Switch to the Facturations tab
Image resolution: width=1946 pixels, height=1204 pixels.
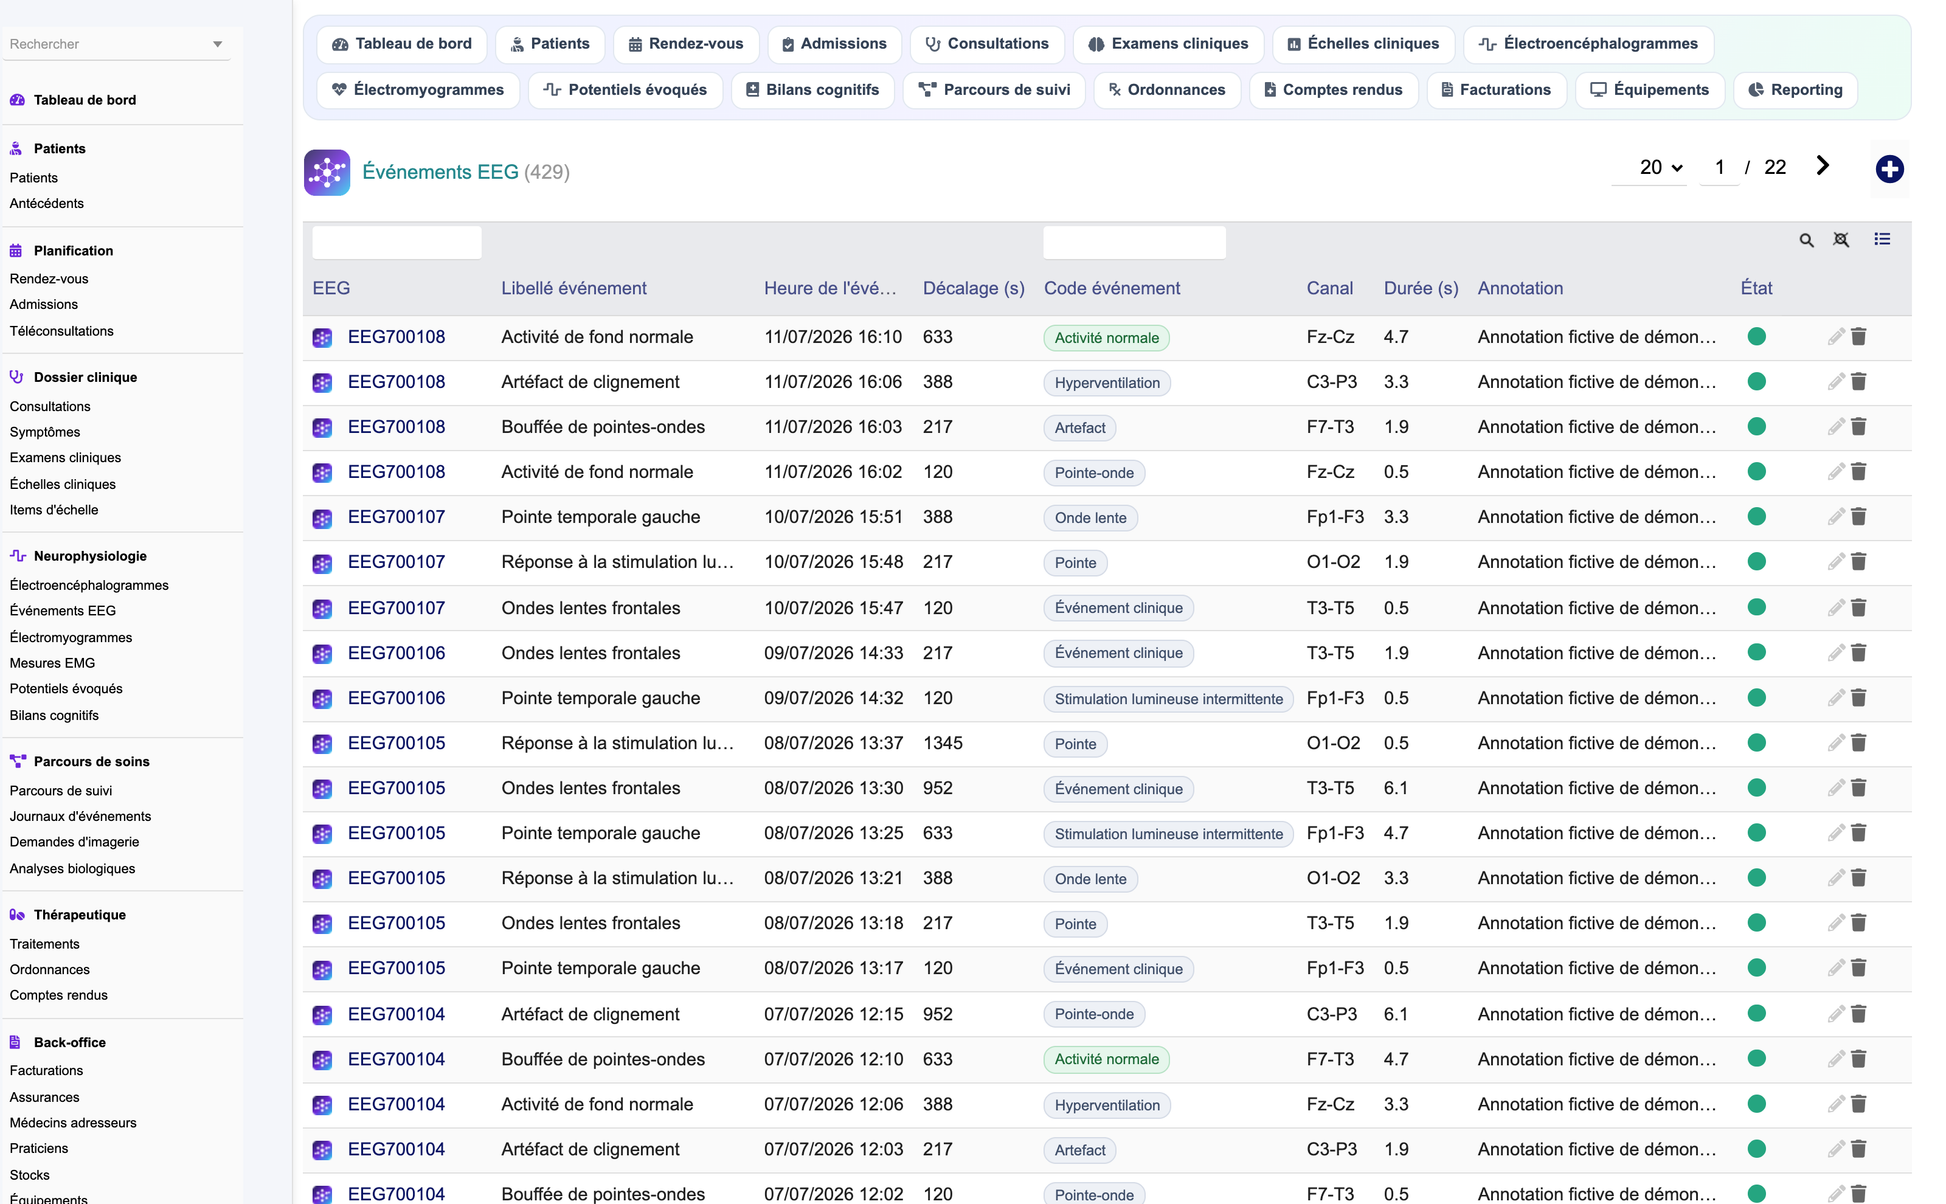point(1496,90)
